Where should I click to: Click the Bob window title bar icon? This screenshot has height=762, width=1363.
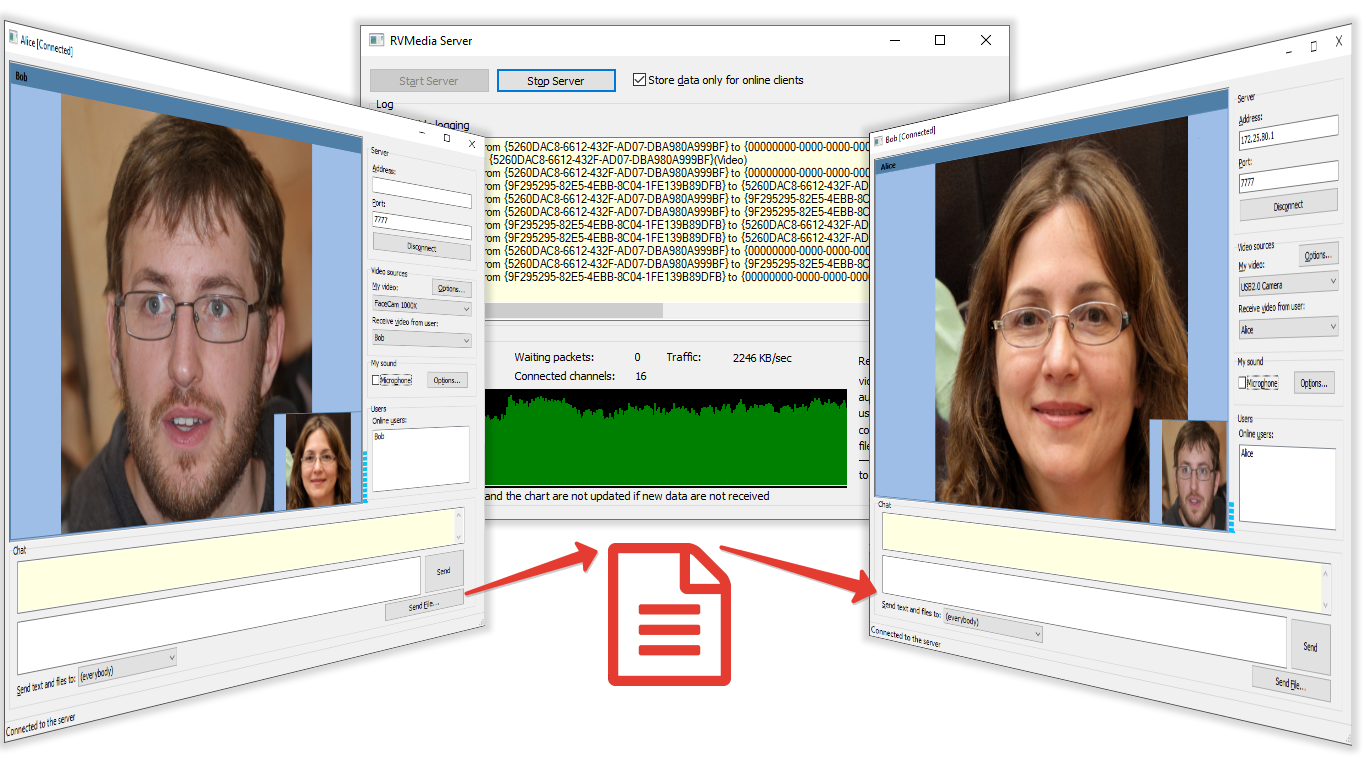click(878, 138)
